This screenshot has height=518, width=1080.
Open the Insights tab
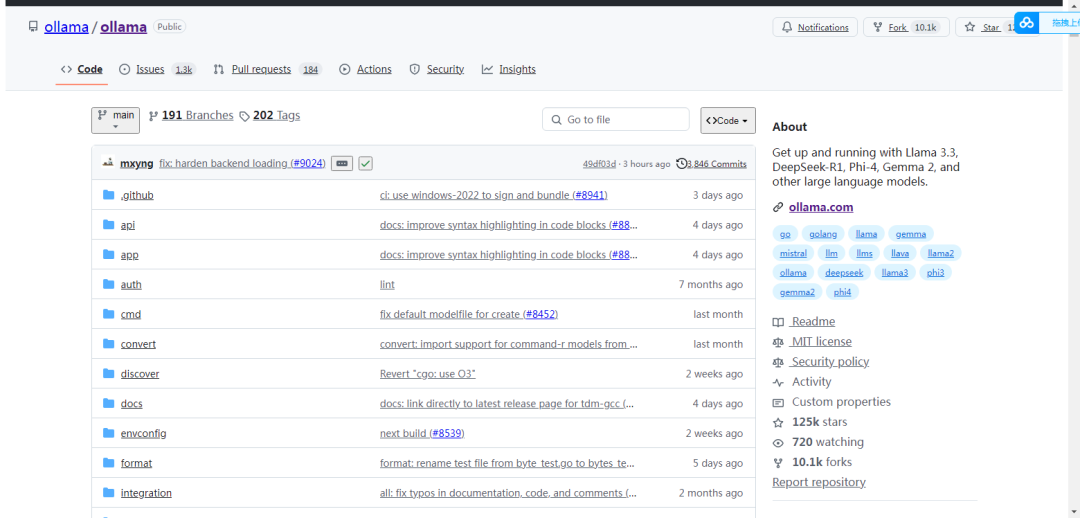click(509, 69)
